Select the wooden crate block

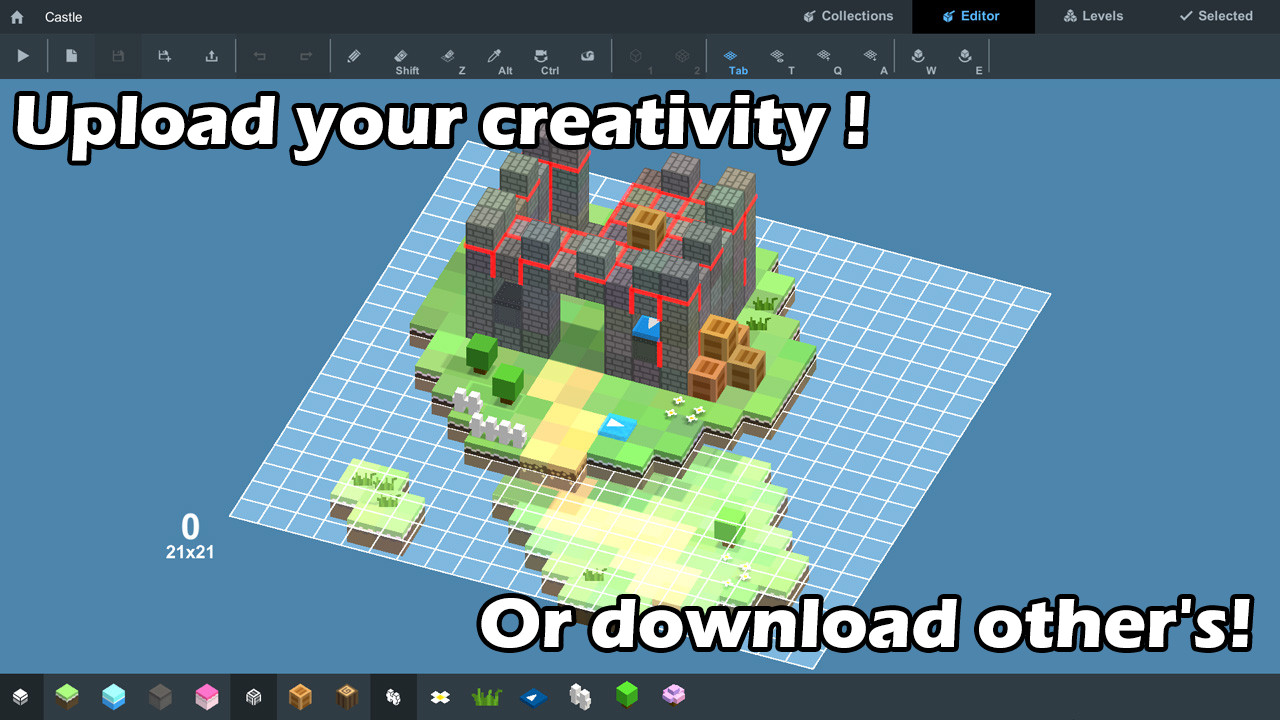point(300,696)
